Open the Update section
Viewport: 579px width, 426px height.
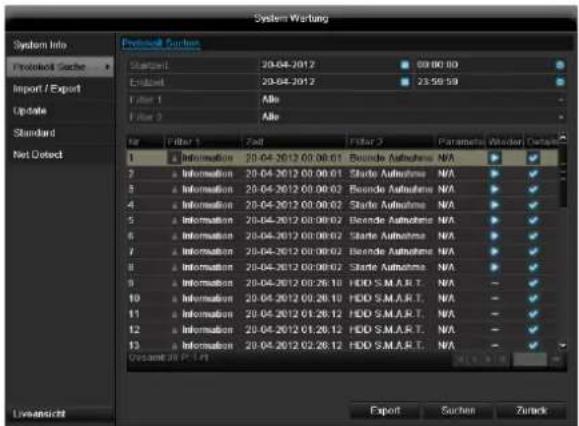click(x=30, y=111)
